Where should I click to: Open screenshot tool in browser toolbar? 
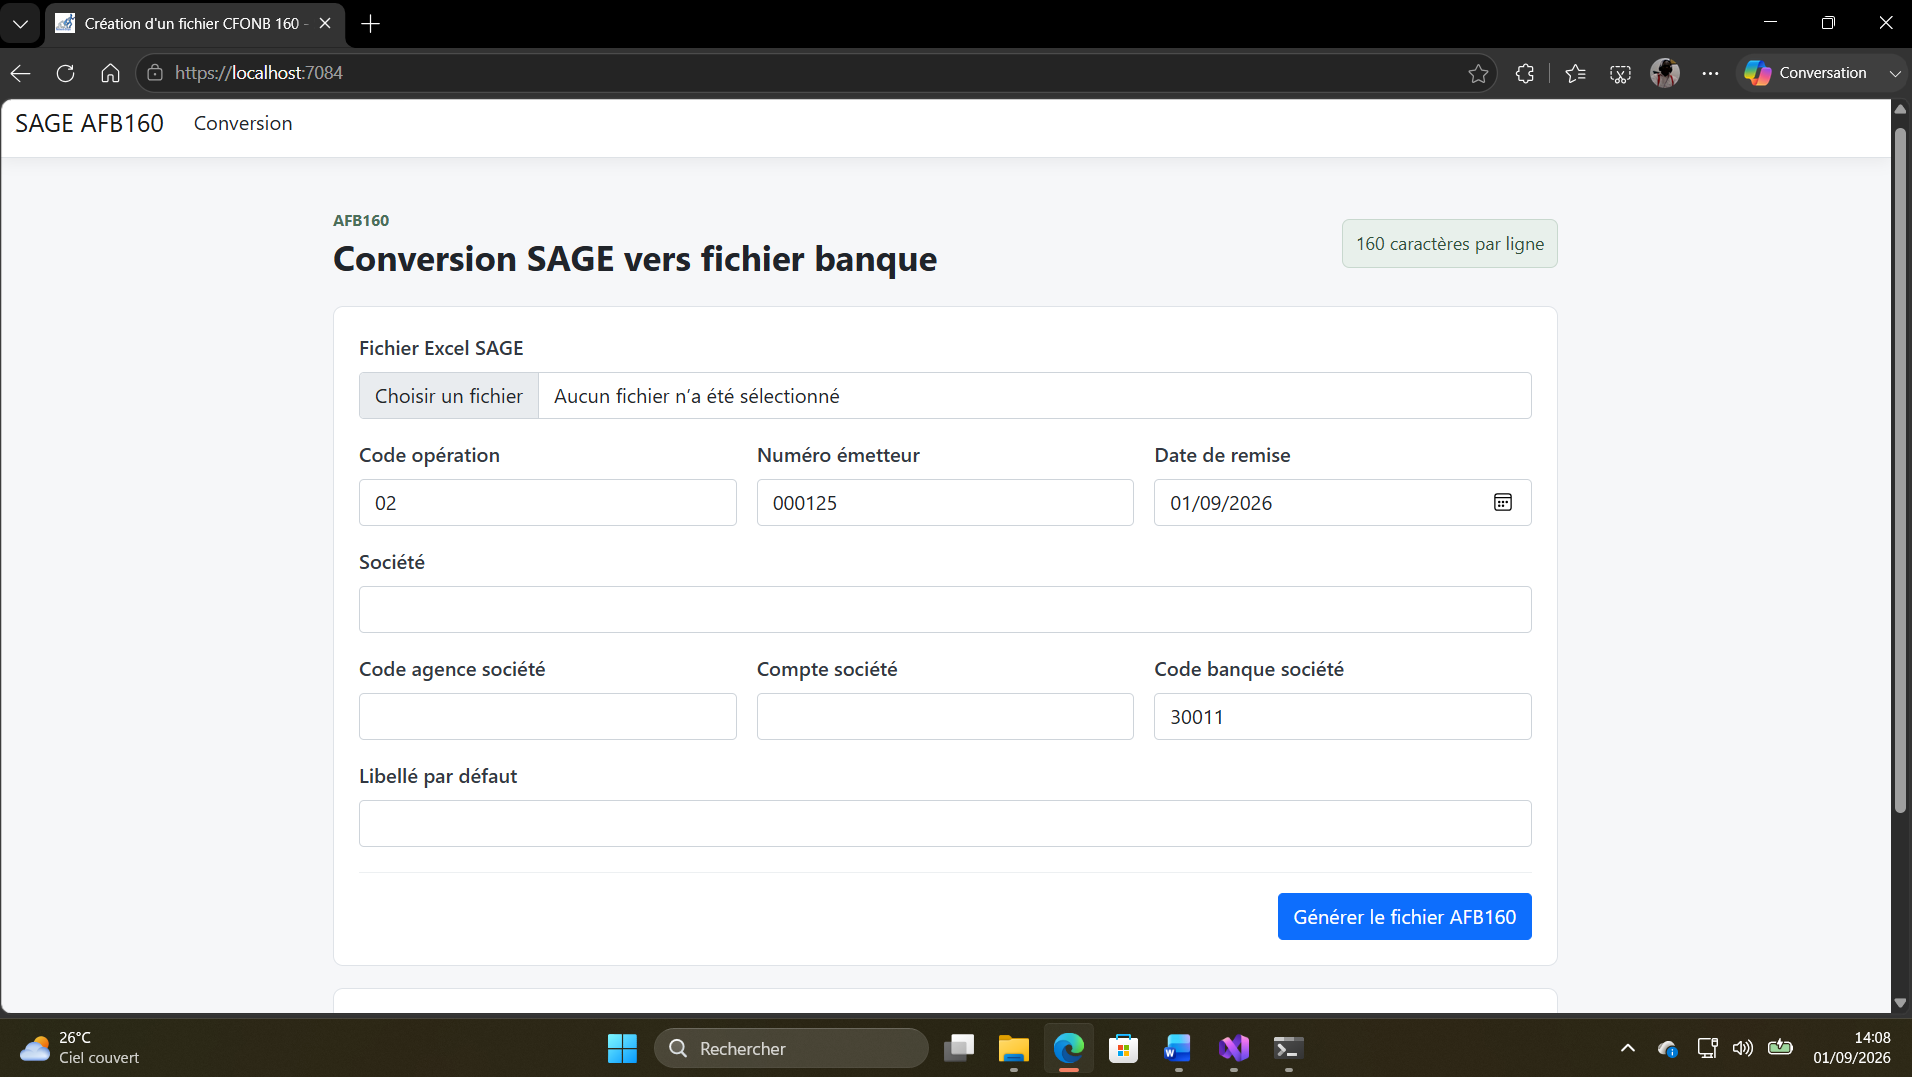coord(1620,73)
